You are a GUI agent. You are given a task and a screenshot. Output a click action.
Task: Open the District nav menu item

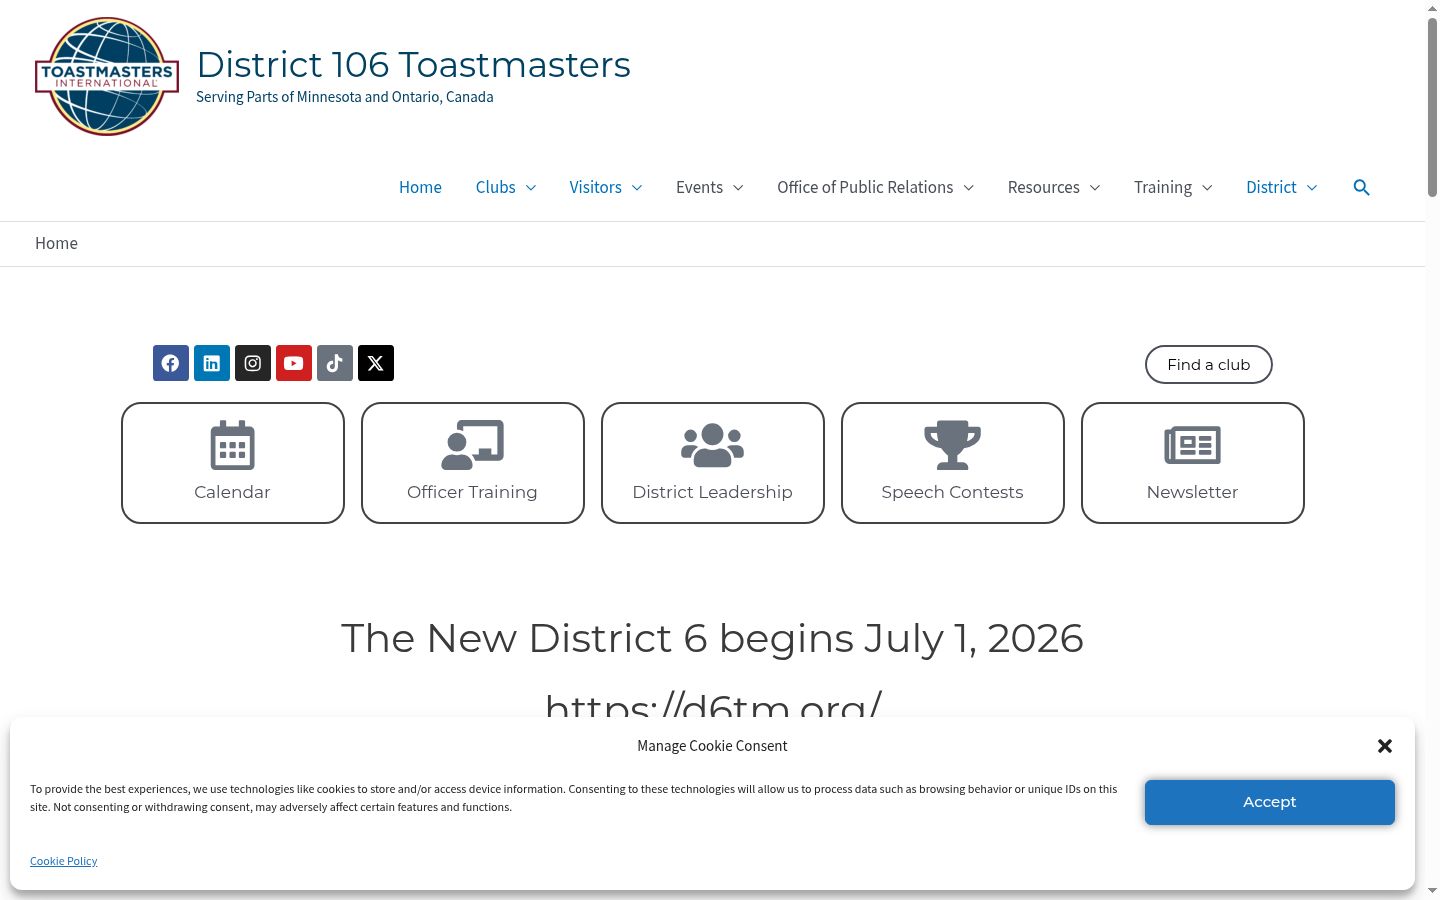coord(1271,187)
